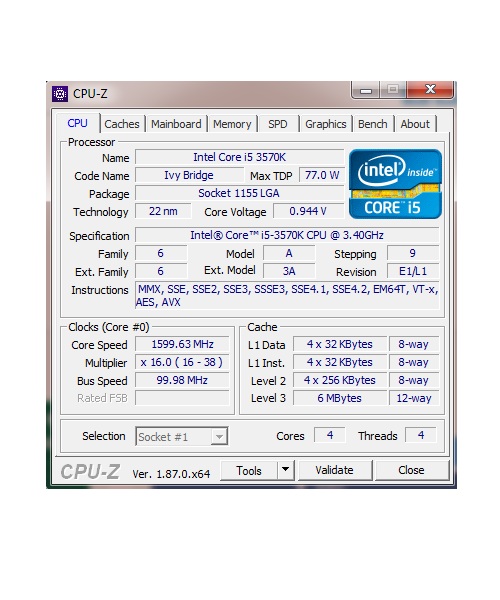Click the Core Voltage value '0.944 V'
This screenshot has width=500, height=600.
click(308, 211)
